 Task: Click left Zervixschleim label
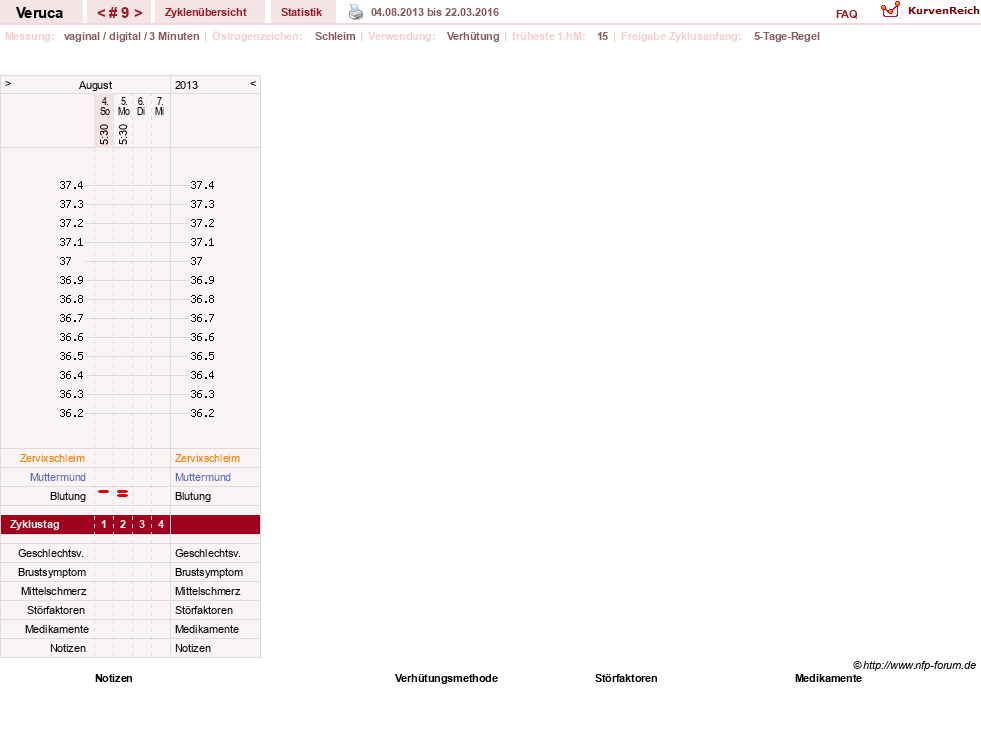[53, 458]
